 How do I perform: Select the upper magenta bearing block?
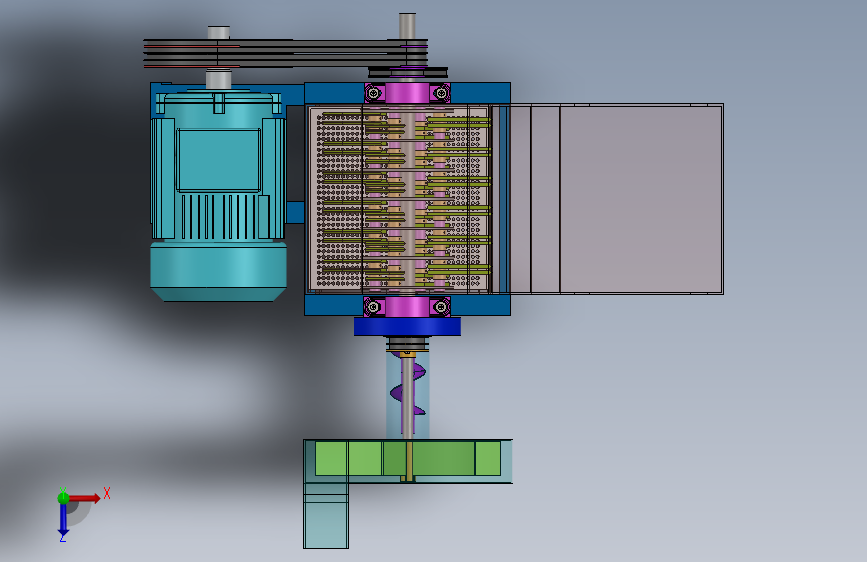coord(408,93)
